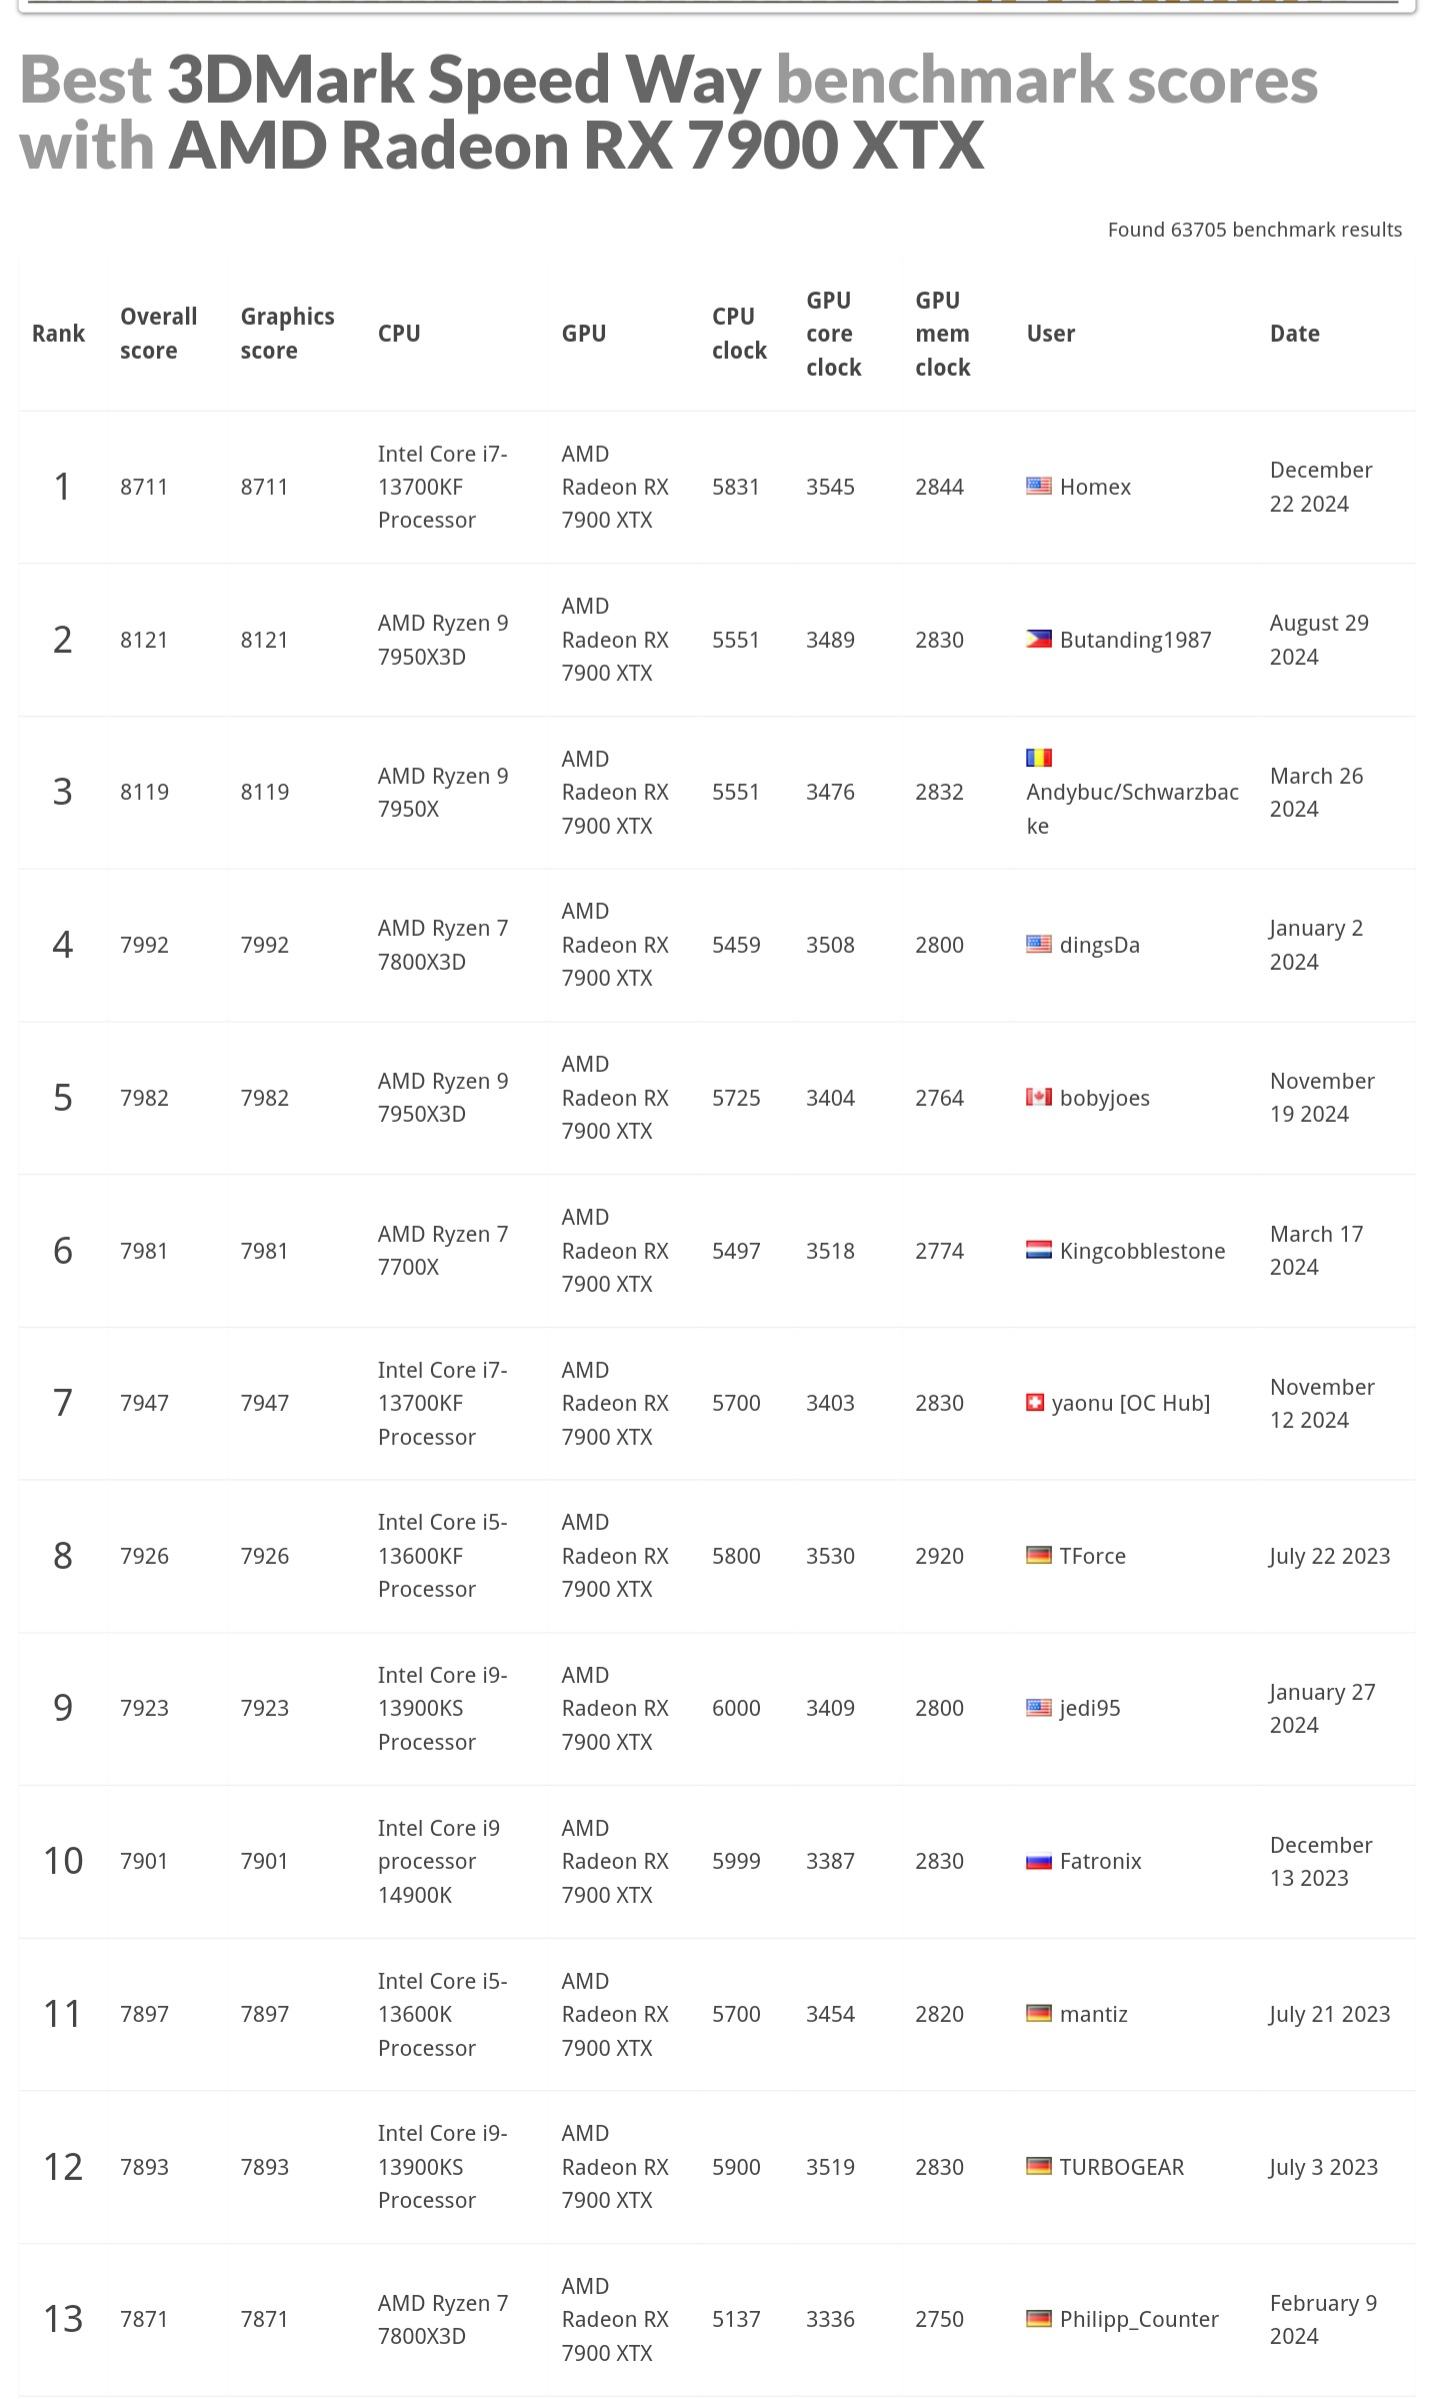Click the Graphics score column header

point(287,333)
